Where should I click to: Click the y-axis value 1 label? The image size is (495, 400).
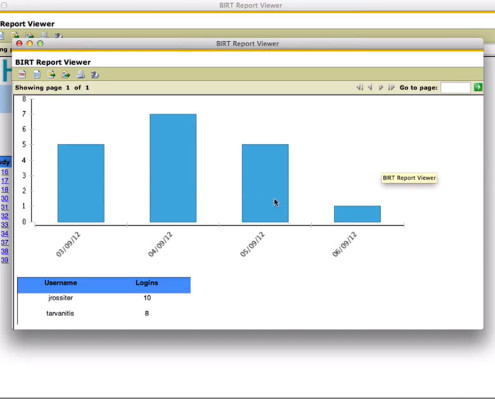pyautogui.click(x=24, y=206)
